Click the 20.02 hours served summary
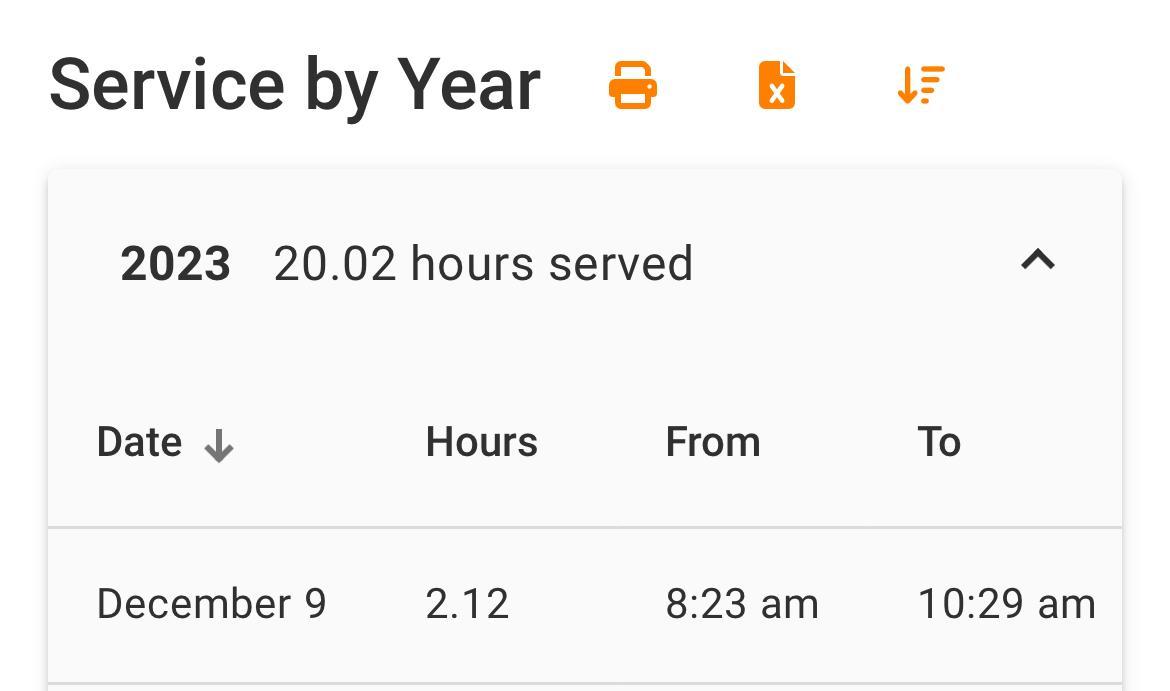 coord(483,264)
